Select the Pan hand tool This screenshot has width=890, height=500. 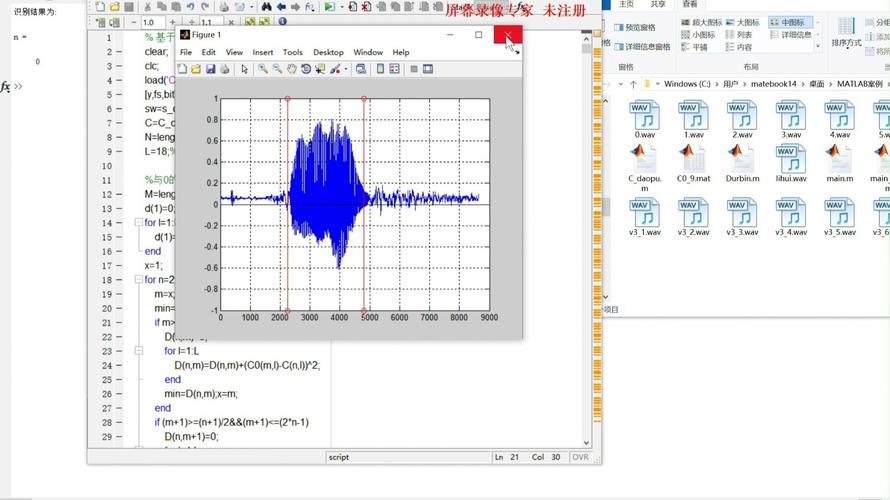click(291, 69)
